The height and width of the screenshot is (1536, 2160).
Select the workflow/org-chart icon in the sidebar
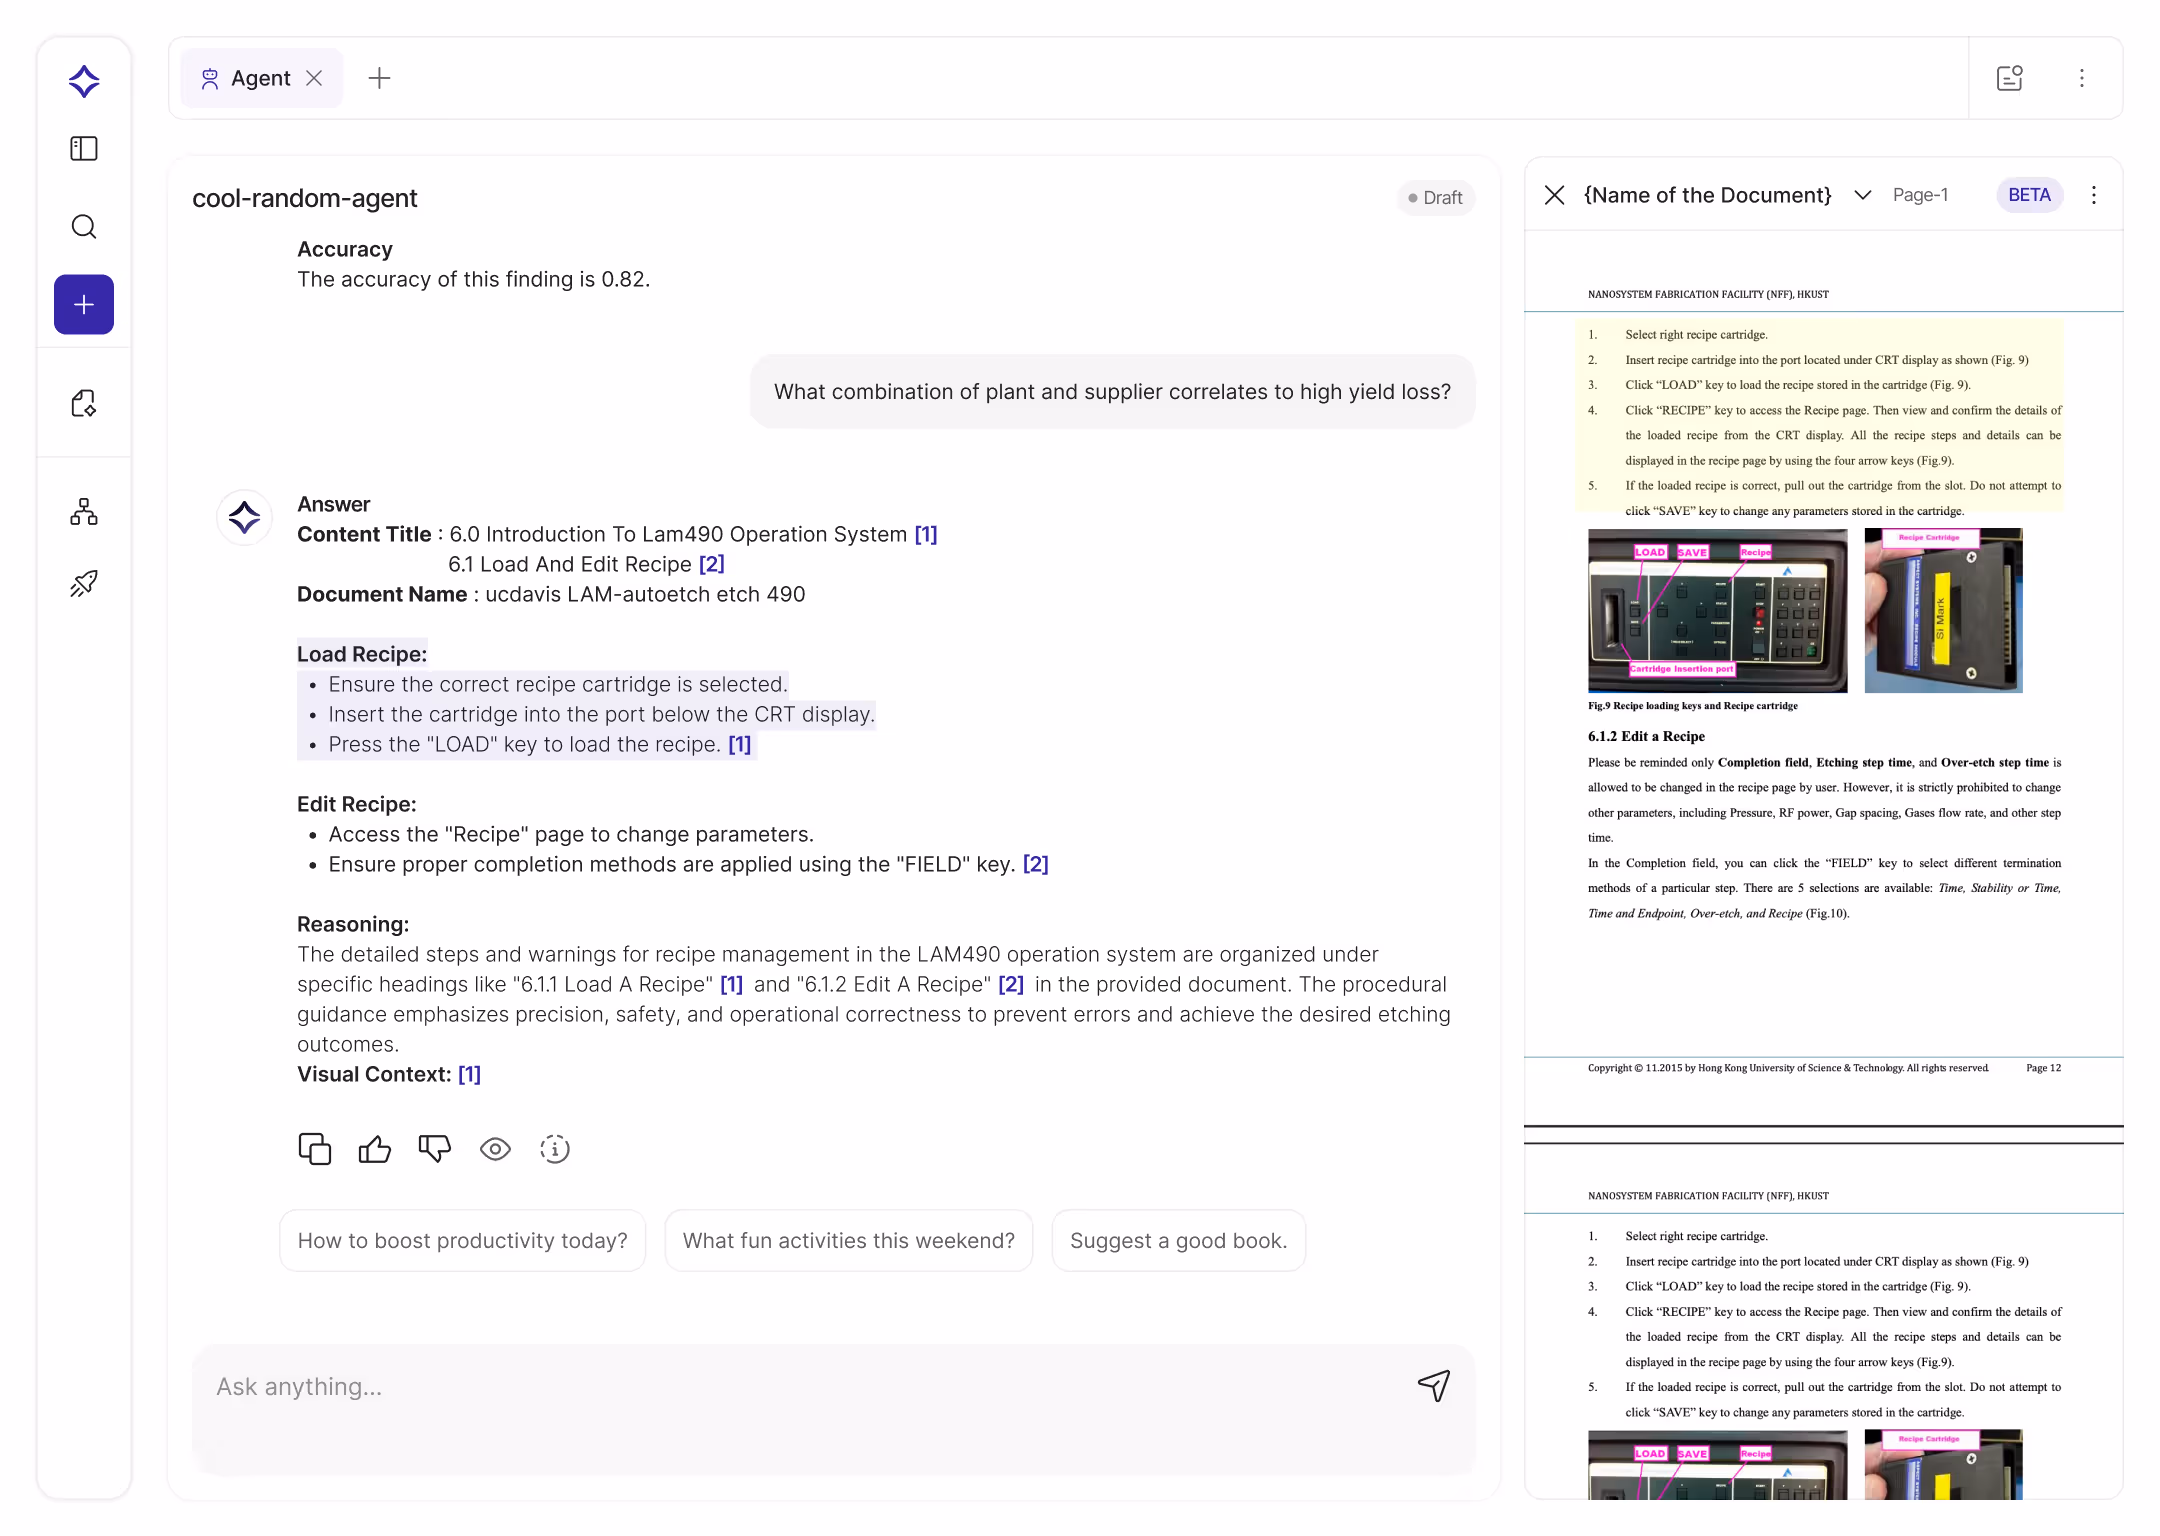tap(84, 511)
